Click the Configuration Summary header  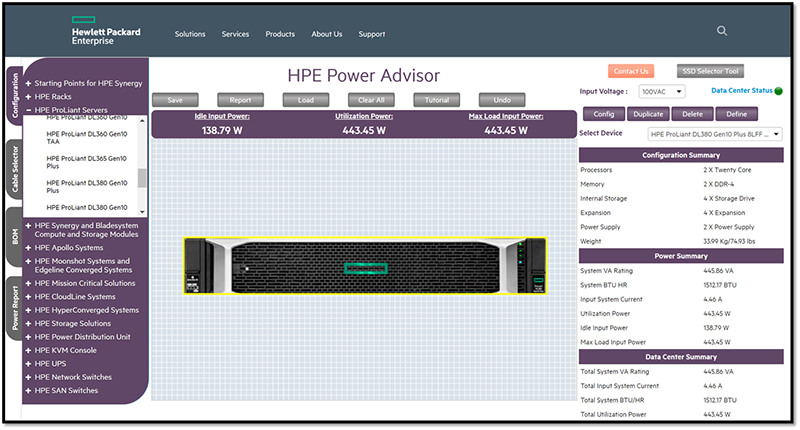[681, 155]
